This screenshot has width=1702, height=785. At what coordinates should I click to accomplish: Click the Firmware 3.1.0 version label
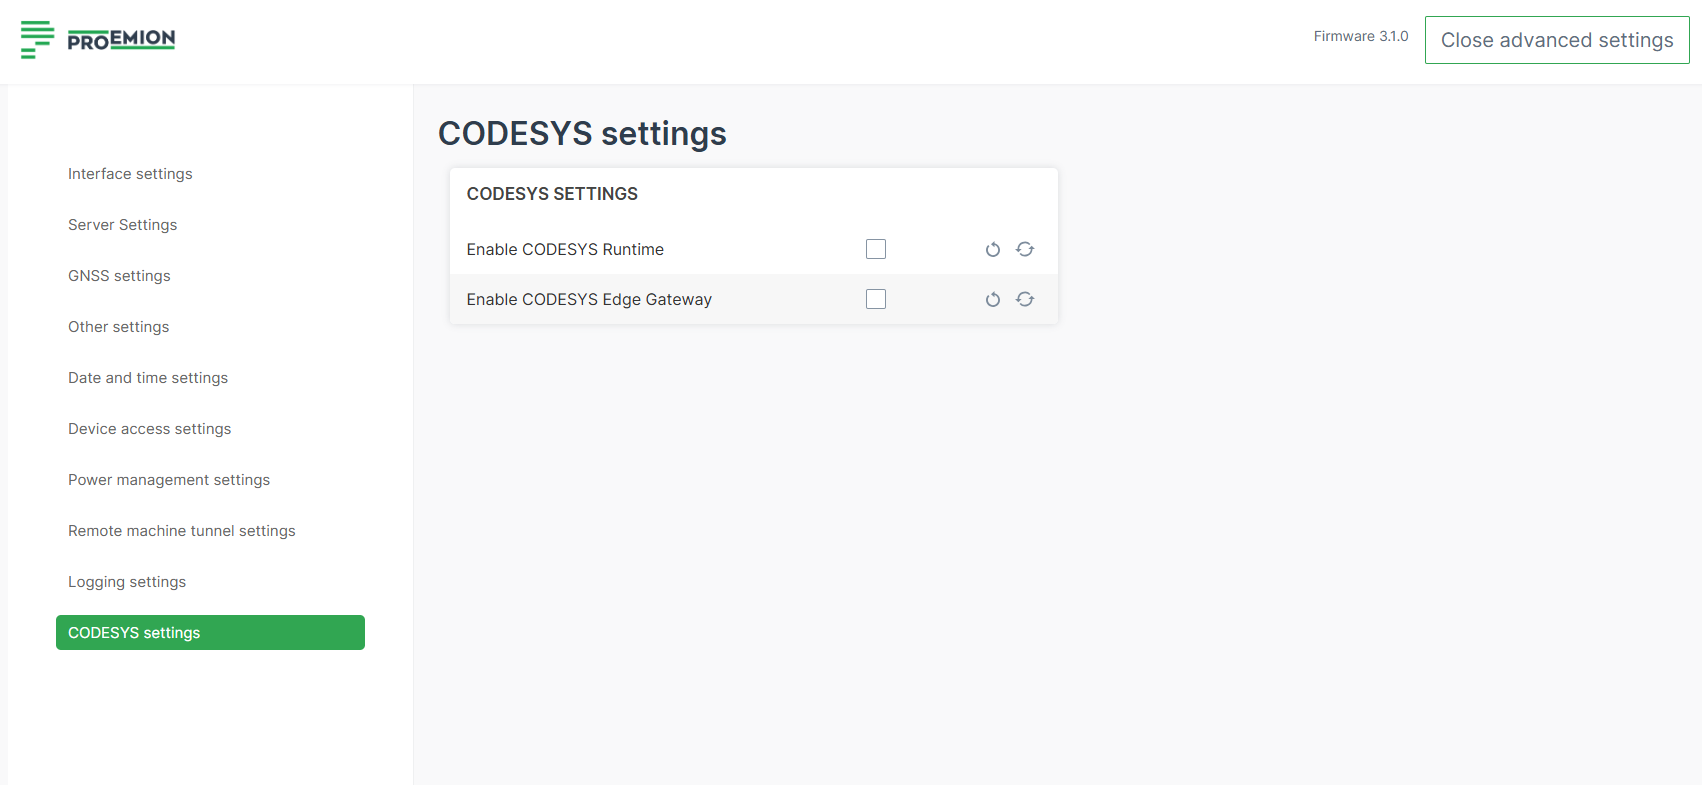(1360, 36)
